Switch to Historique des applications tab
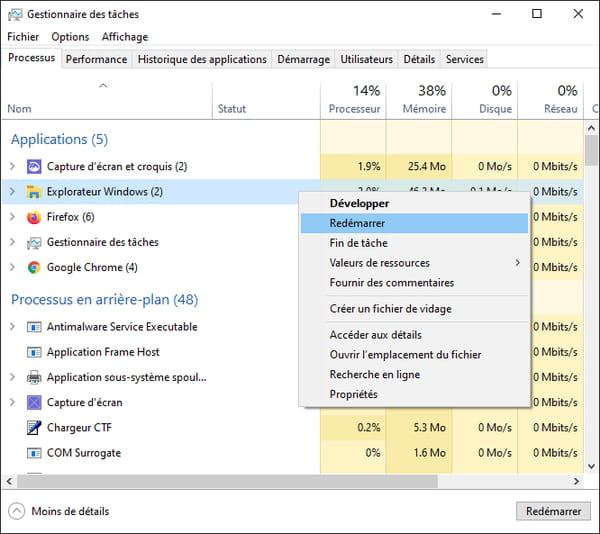 click(202, 59)
